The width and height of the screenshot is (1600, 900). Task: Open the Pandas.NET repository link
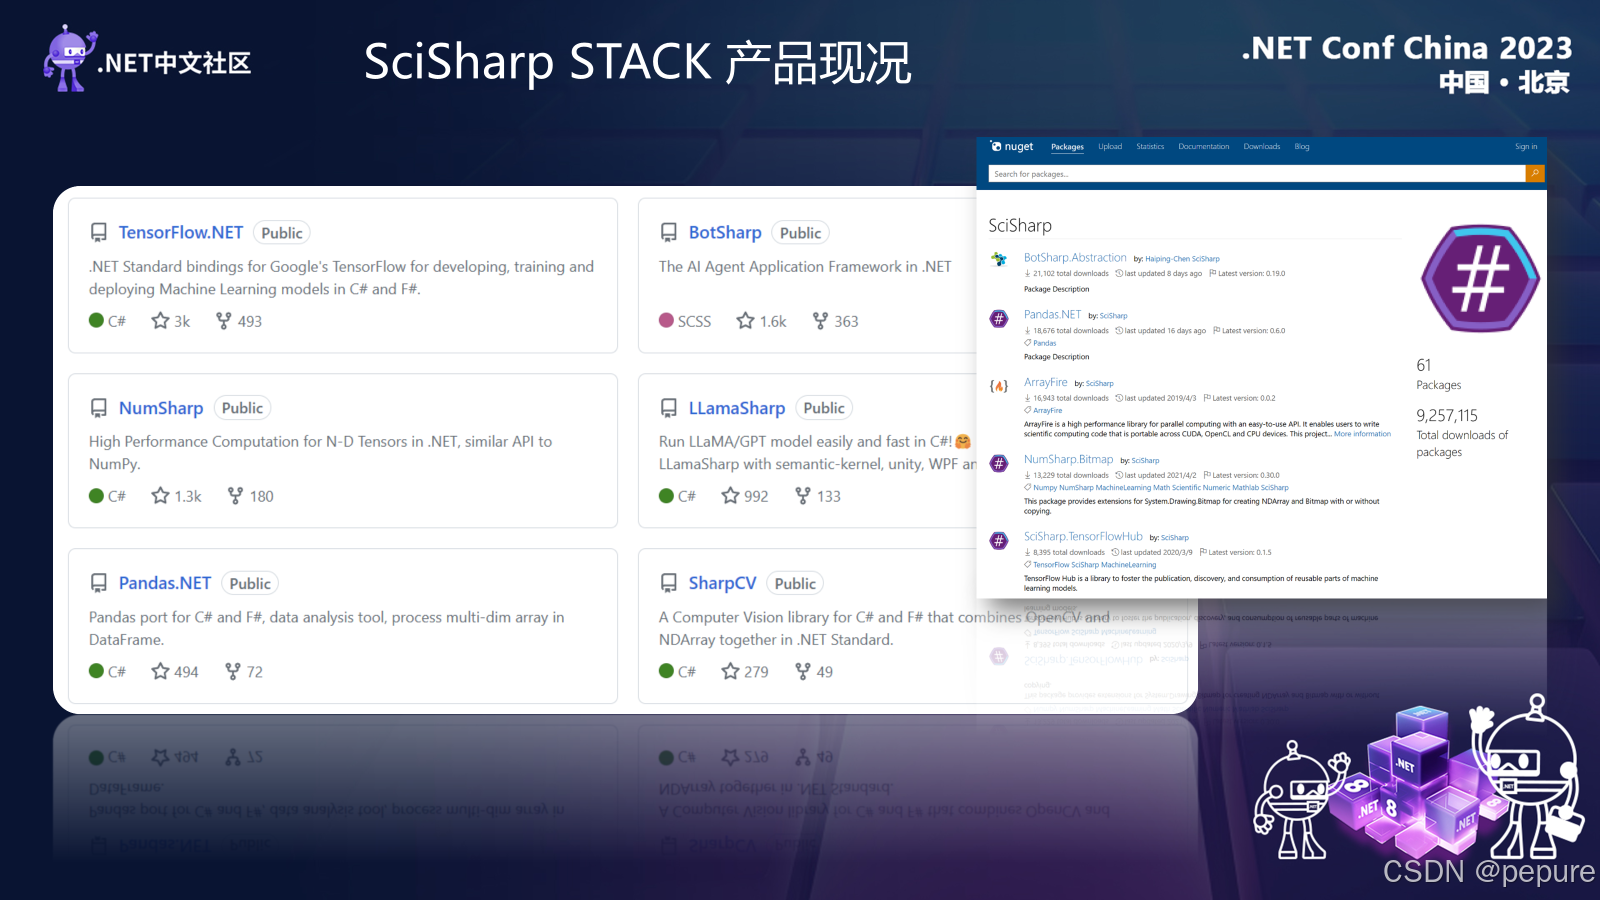click(165, 583)
